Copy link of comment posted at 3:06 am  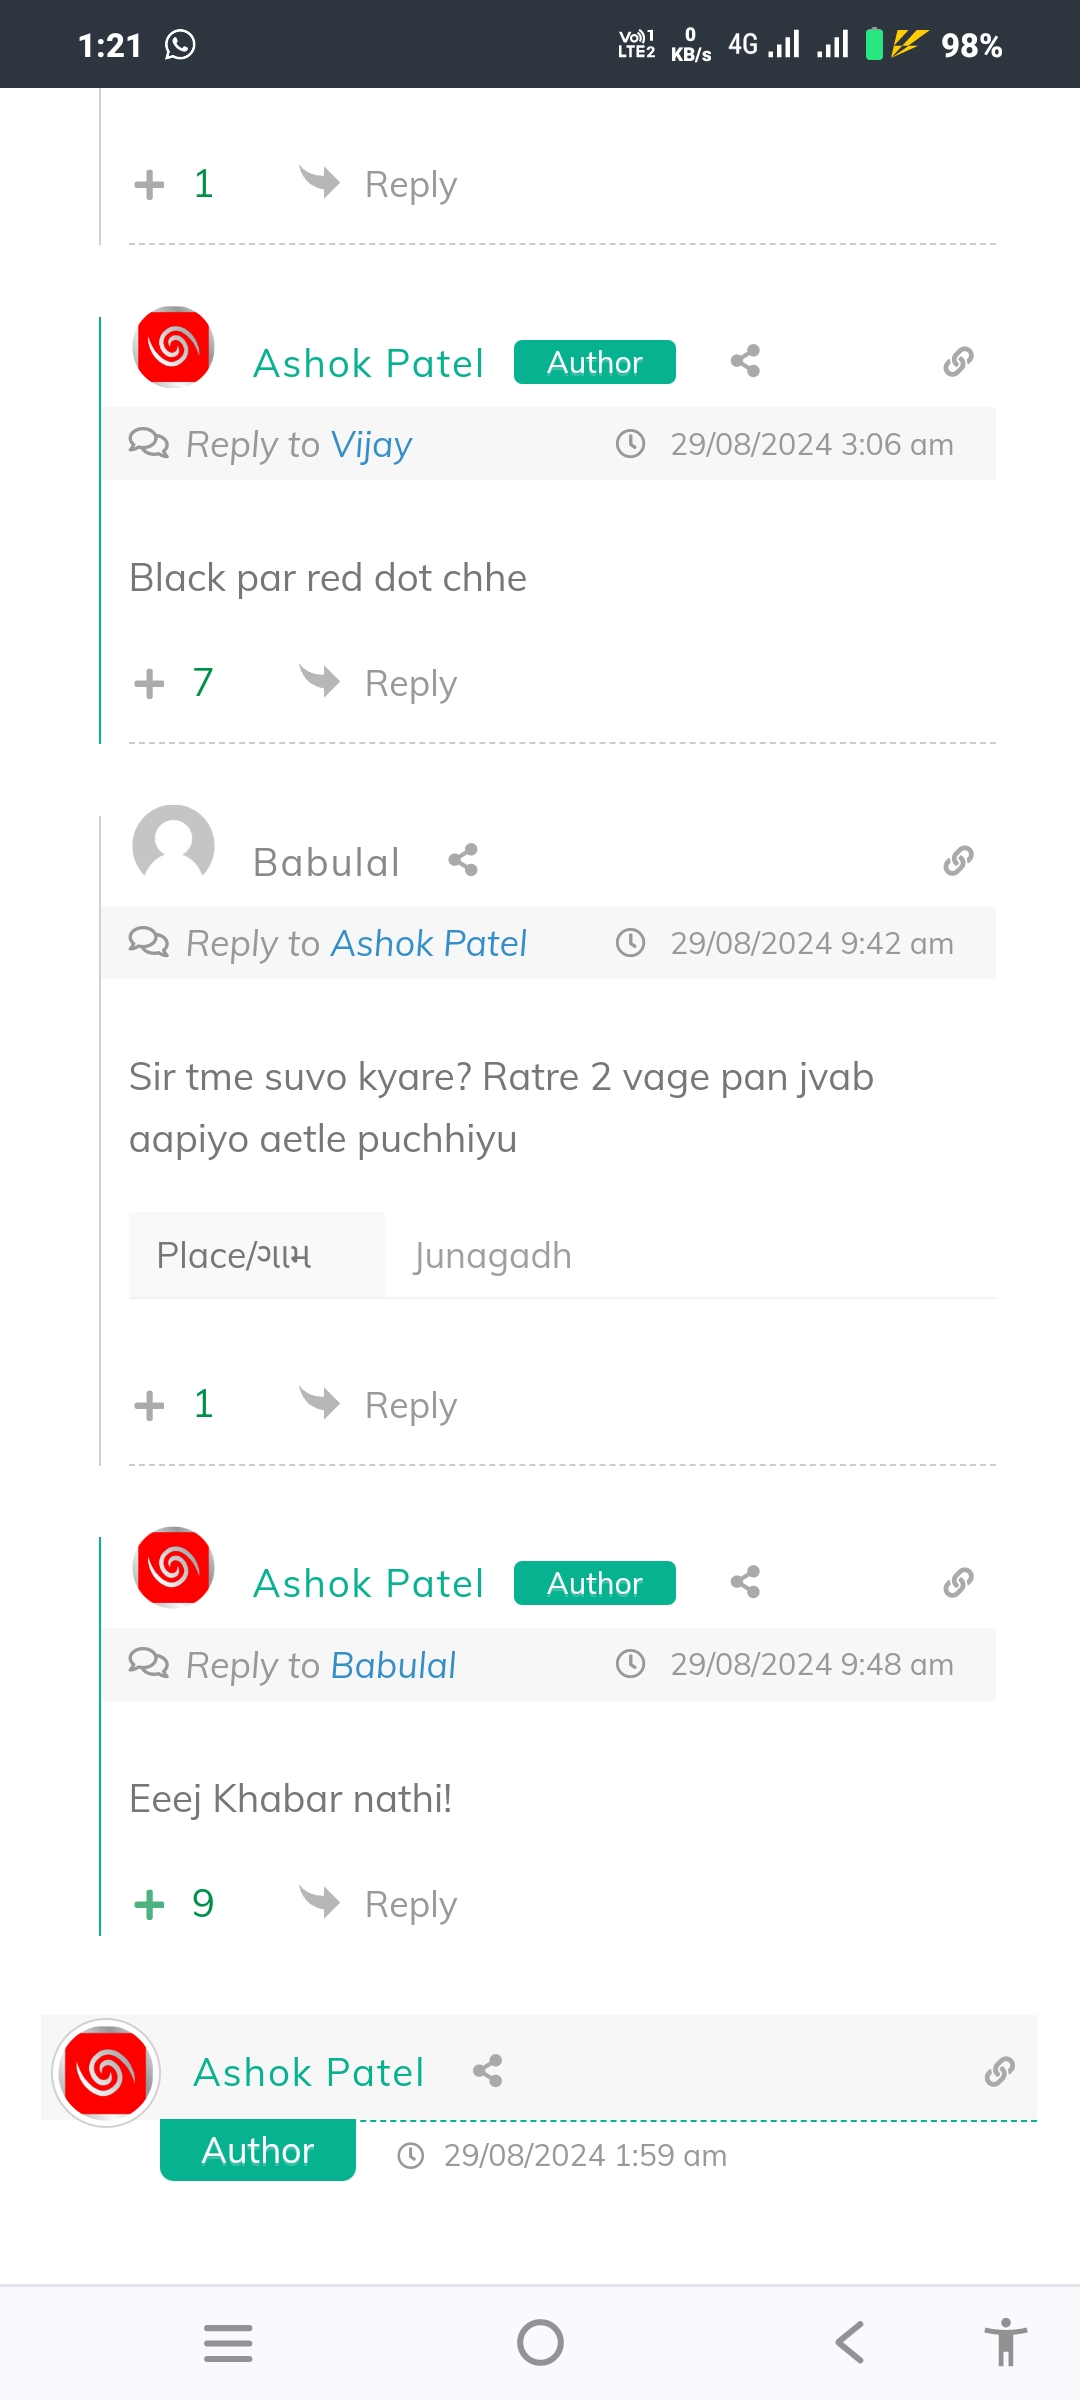tap(958, 361)
